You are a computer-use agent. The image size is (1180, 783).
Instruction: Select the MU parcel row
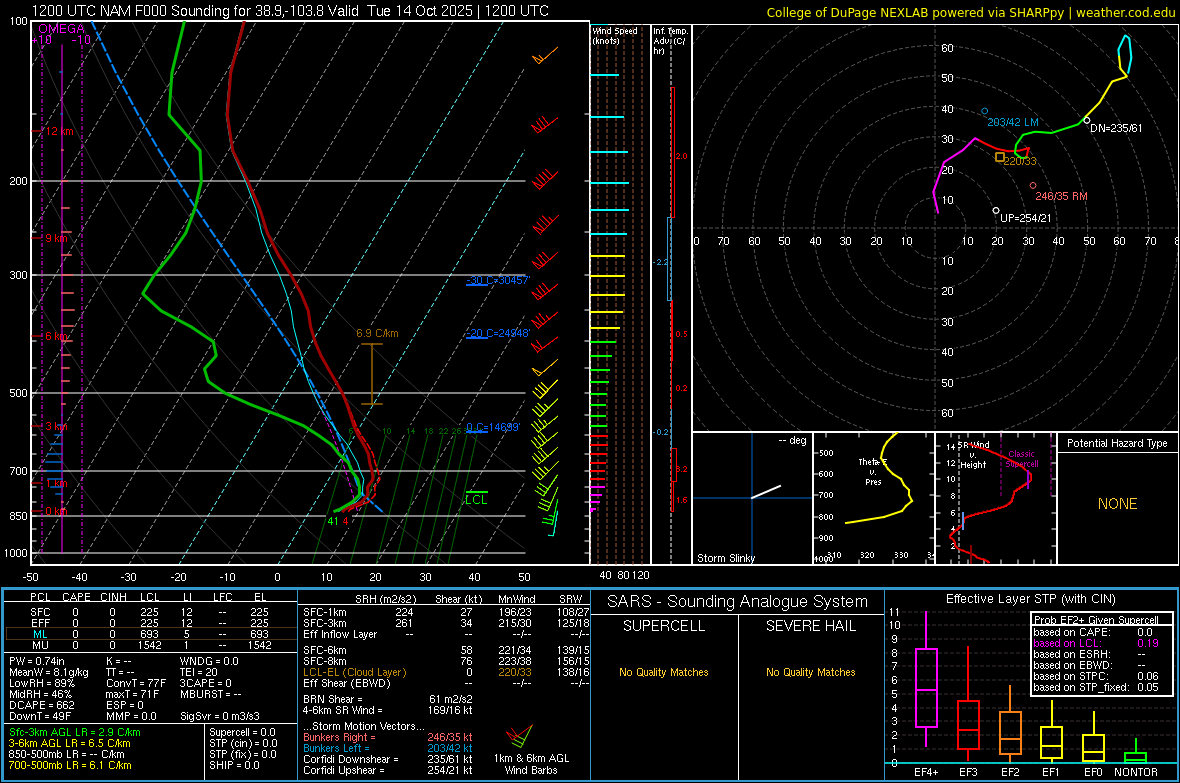click(150, 644)
